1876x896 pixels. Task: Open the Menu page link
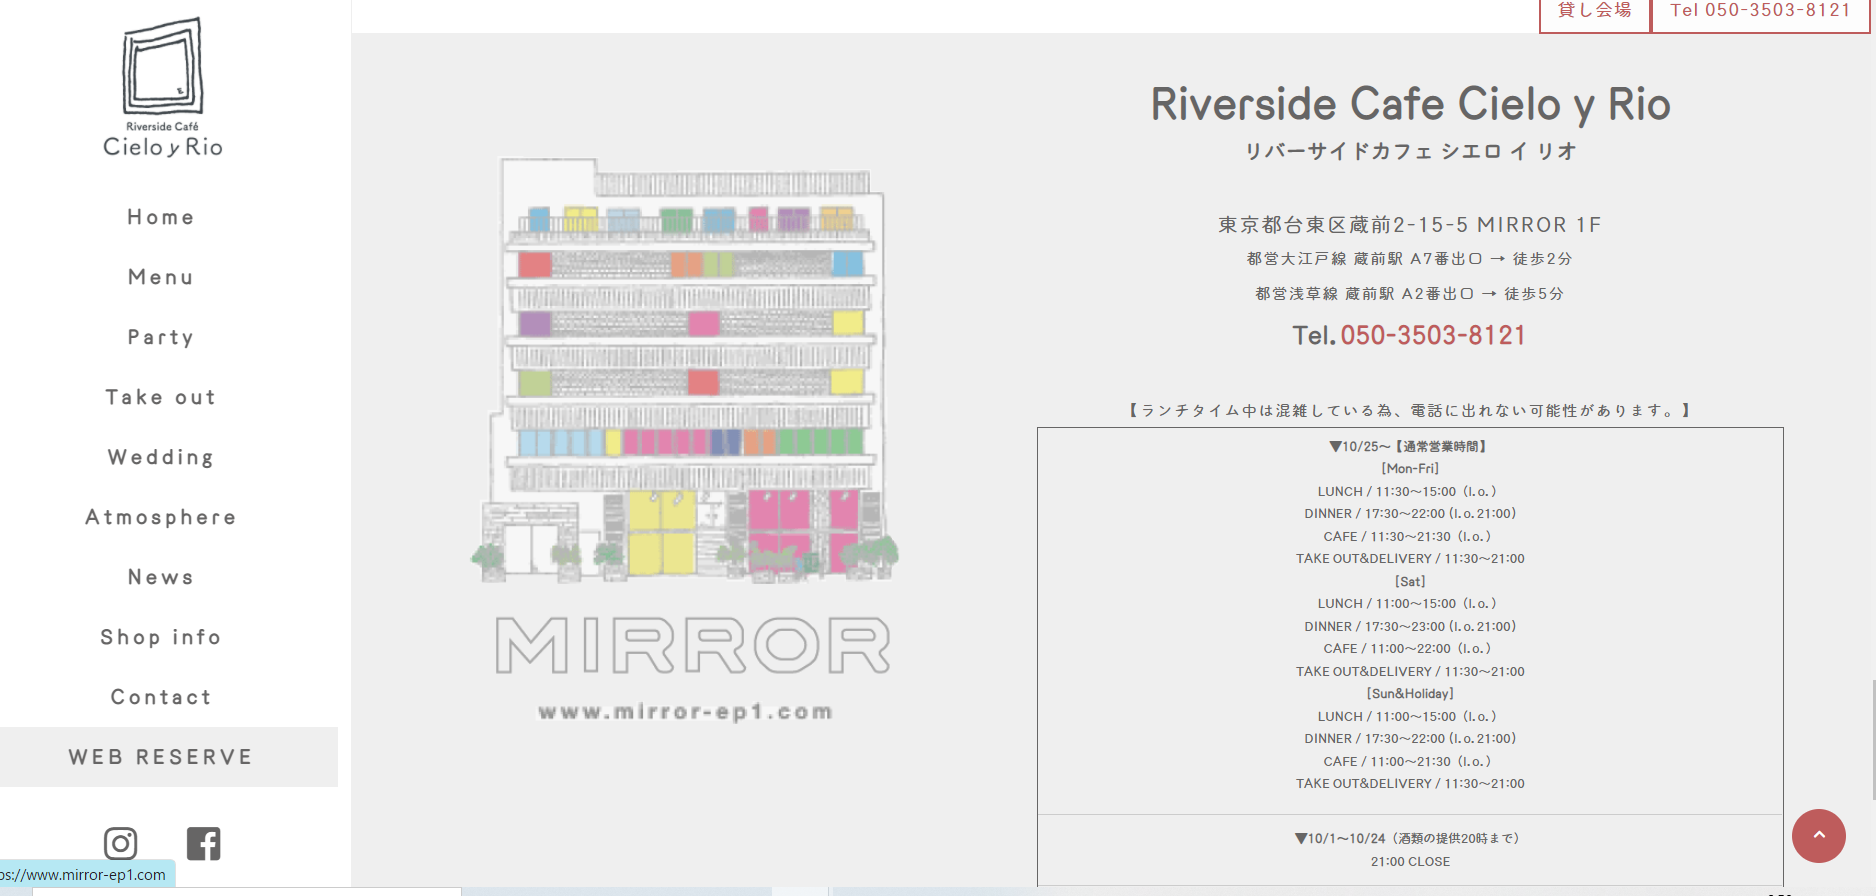tap(161, 277)
